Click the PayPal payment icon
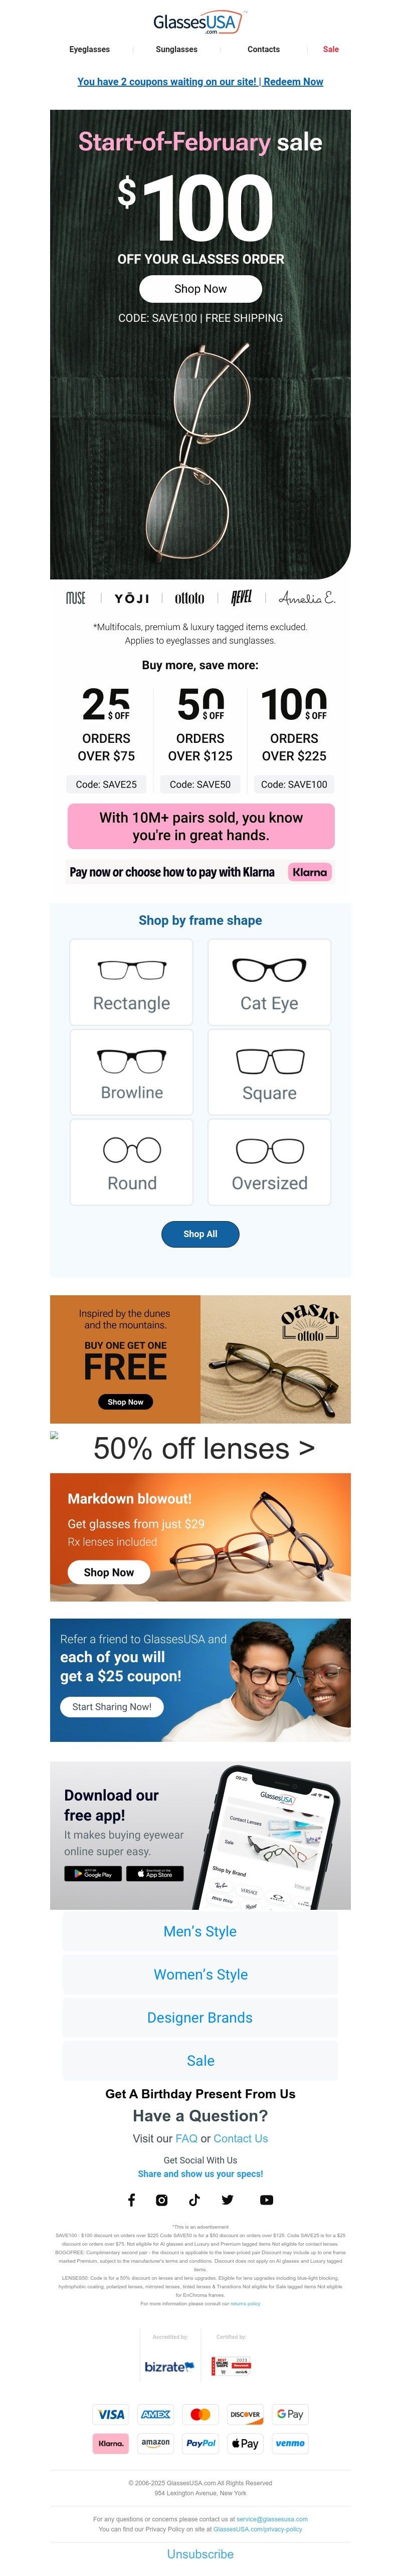 [x=200, y=2442]
